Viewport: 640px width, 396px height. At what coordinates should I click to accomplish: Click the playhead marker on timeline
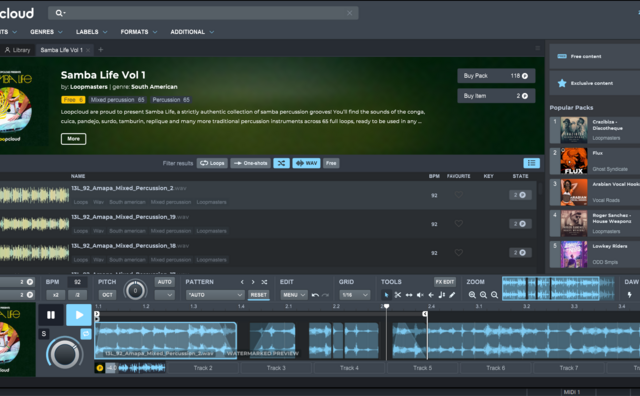tap(386, 306)
